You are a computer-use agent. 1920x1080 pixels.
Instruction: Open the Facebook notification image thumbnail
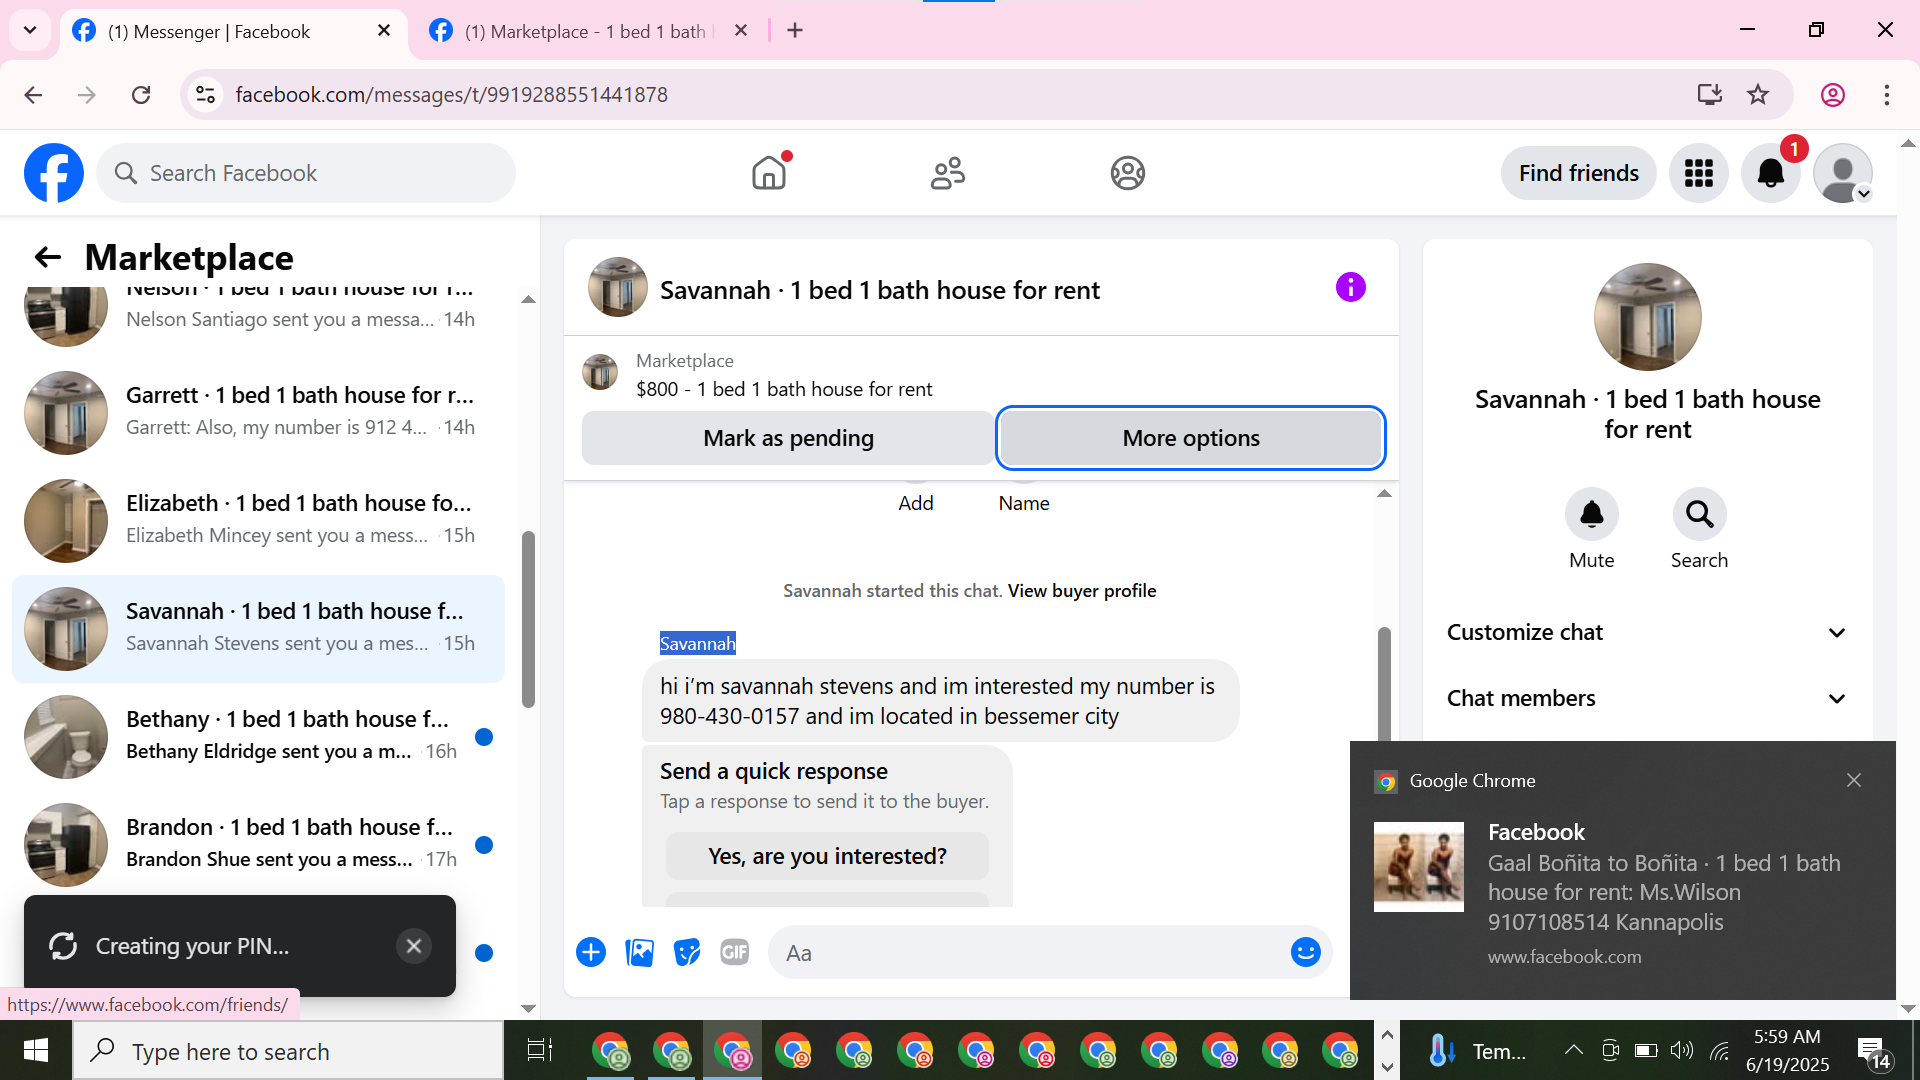click(1419, 866)
